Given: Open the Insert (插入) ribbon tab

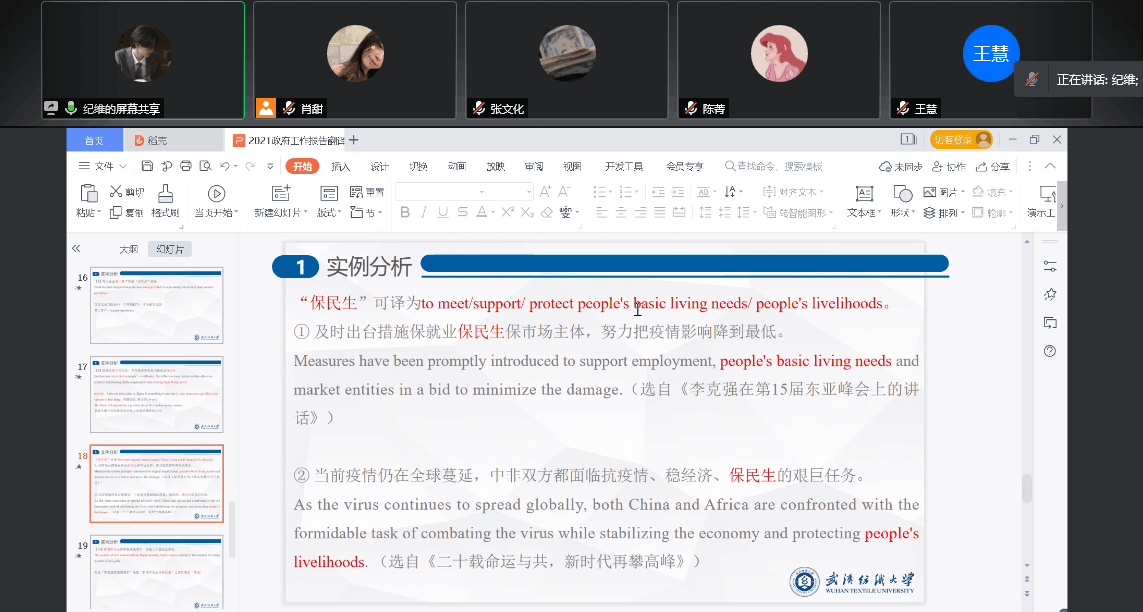Looking at the screenshot, I should click(x=341, y=166).
